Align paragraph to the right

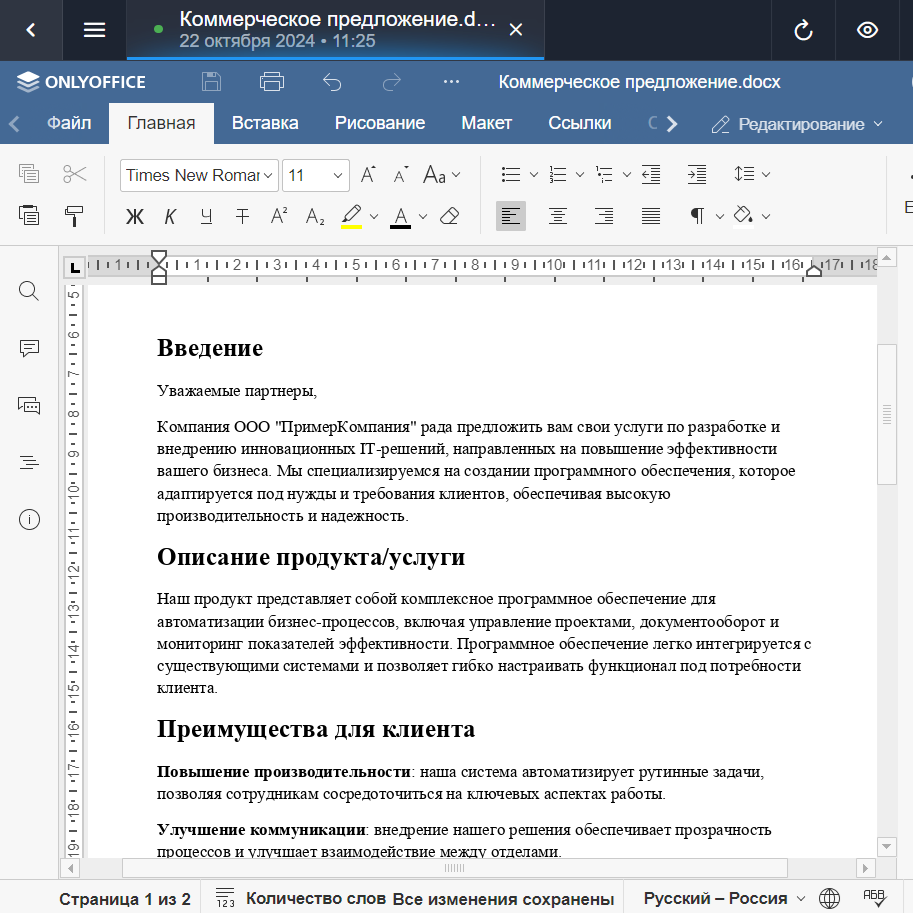coord(604,216)
